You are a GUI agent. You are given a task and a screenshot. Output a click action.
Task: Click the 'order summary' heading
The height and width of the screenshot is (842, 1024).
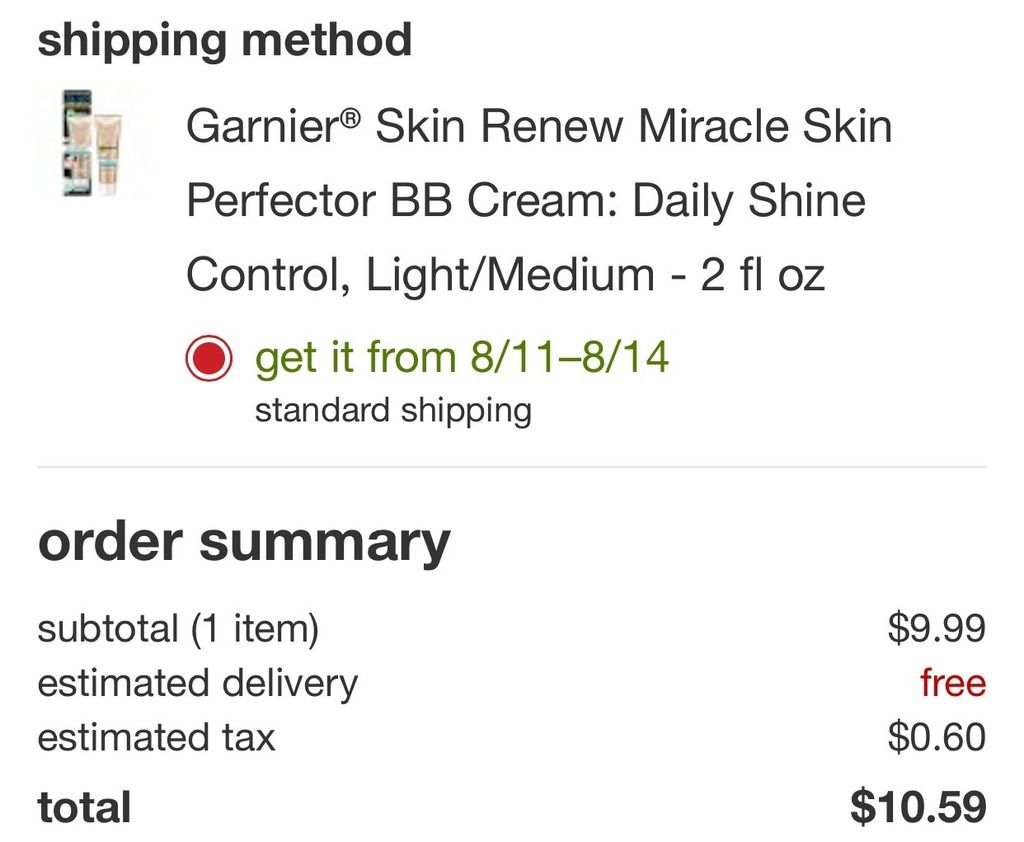[244, 542]
